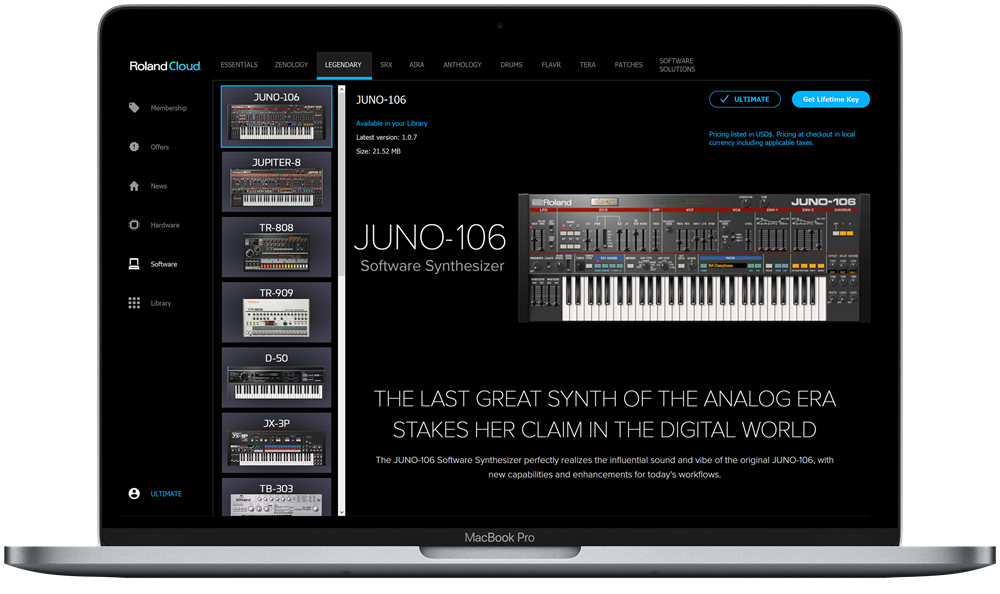This screenshot has width=1000, height=594.
Task: Click the scroll-down arrow of the instrument list
Action: [341, 512]
